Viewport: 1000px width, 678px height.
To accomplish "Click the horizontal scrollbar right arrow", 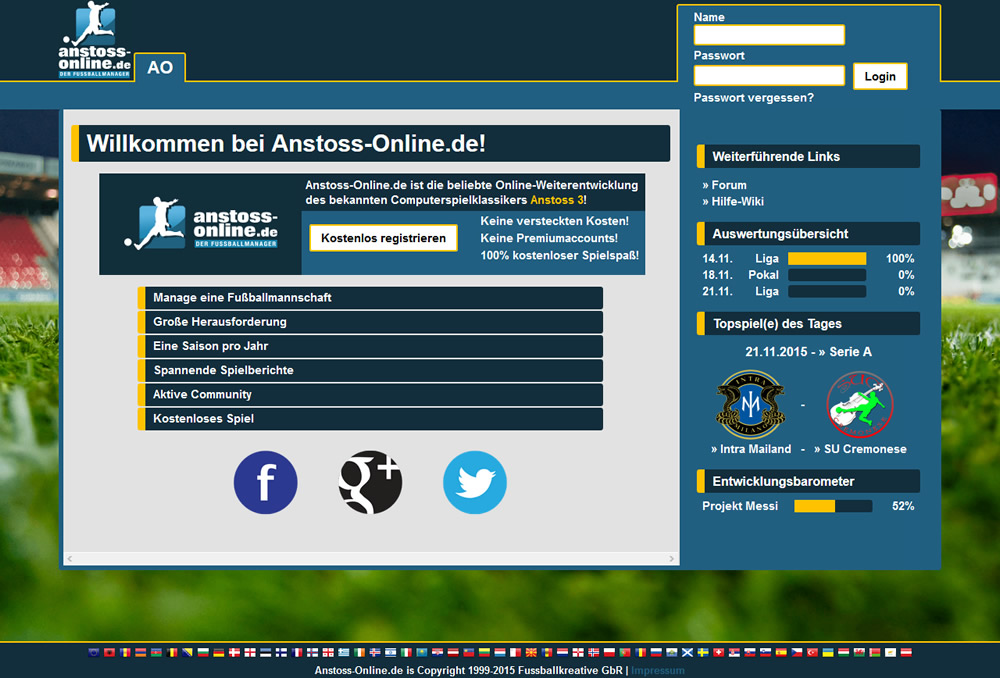I will [672, 559].
